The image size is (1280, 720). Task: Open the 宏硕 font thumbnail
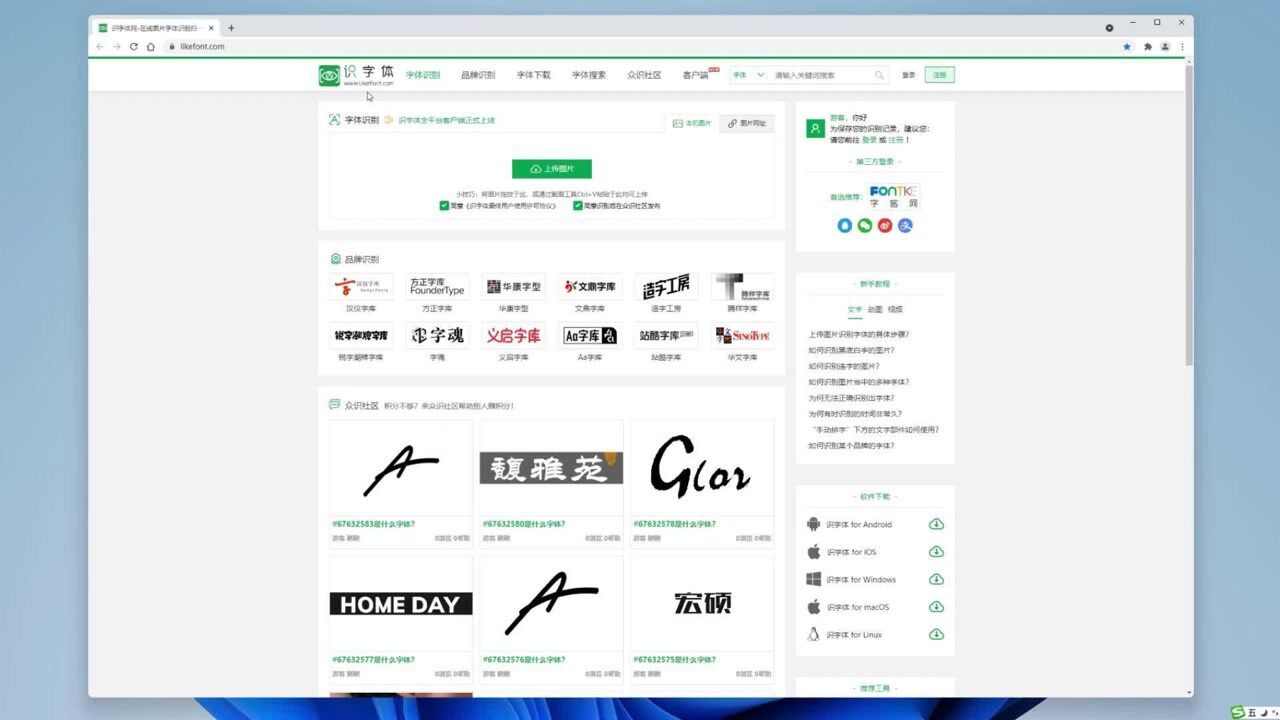[x=702, y=603]
